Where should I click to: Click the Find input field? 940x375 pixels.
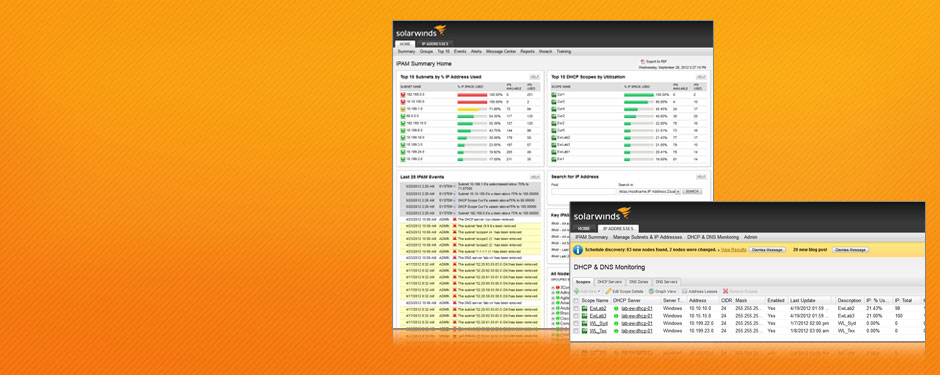click(584, 191)
